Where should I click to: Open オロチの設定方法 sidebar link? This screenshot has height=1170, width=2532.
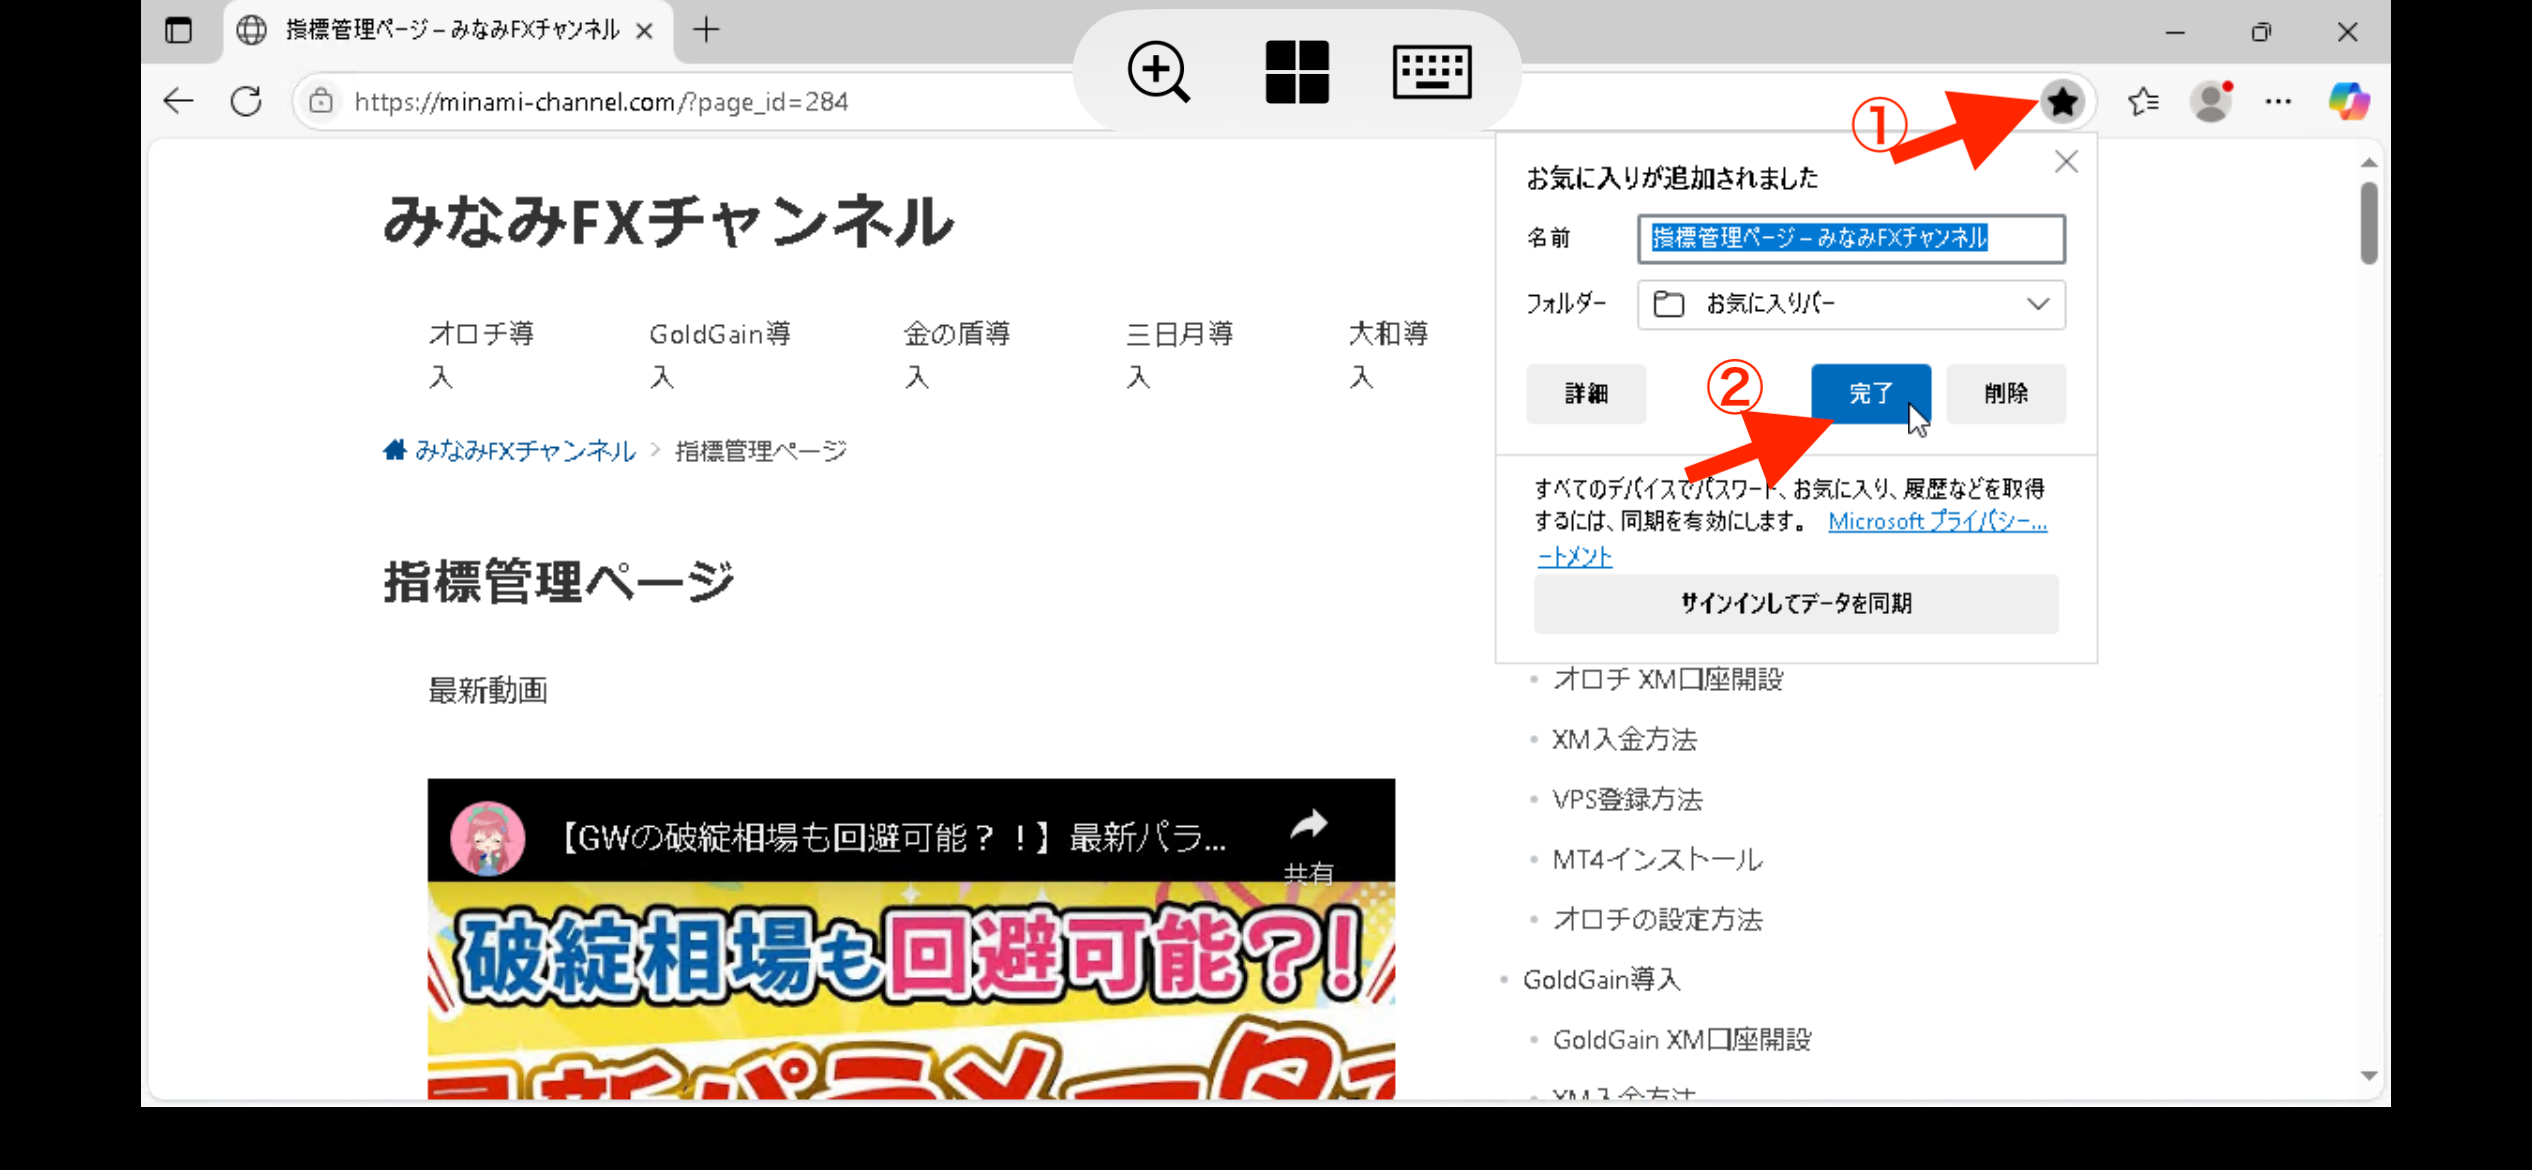click(1657, 920)
